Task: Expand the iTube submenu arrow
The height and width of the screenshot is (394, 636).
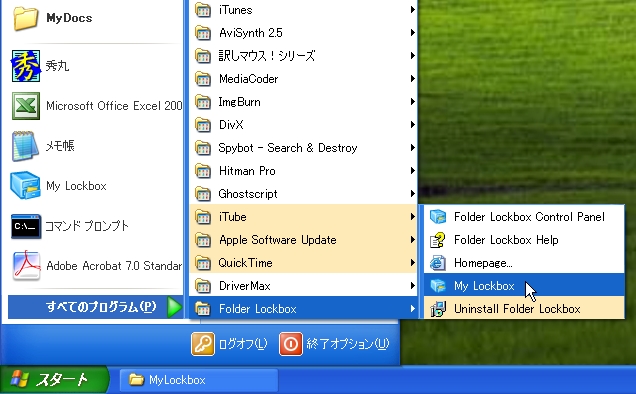Action: pyautogui.click(x=413, y=217)
